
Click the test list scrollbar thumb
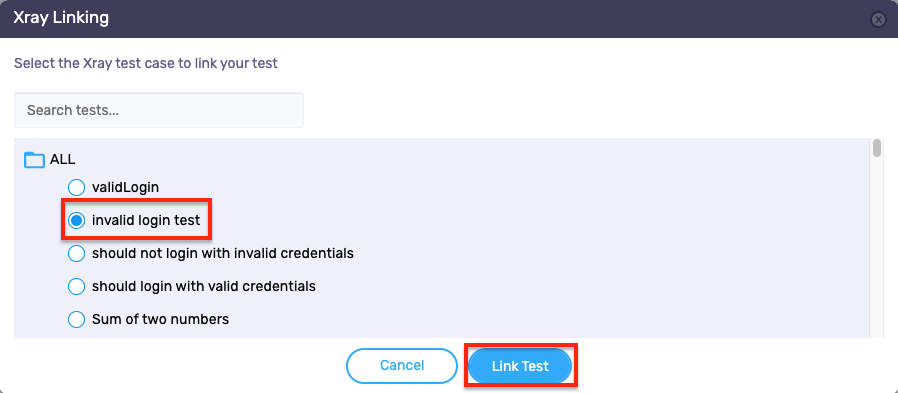pyautogui.click(x=877, y=147)
